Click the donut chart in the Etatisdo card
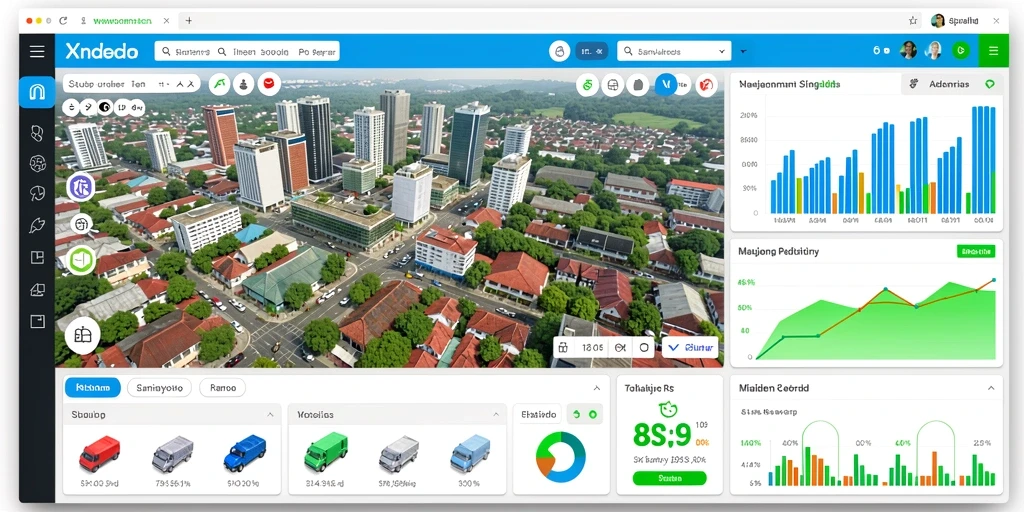 [x=560, y=456]
